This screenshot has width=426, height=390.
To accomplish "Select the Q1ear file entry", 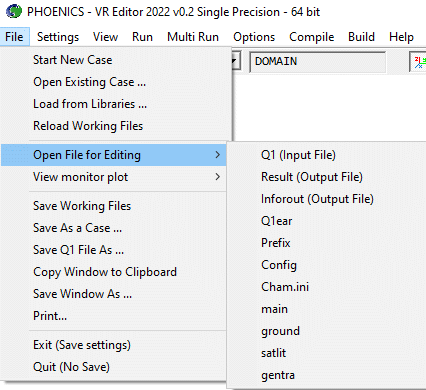I will (277, 221).
